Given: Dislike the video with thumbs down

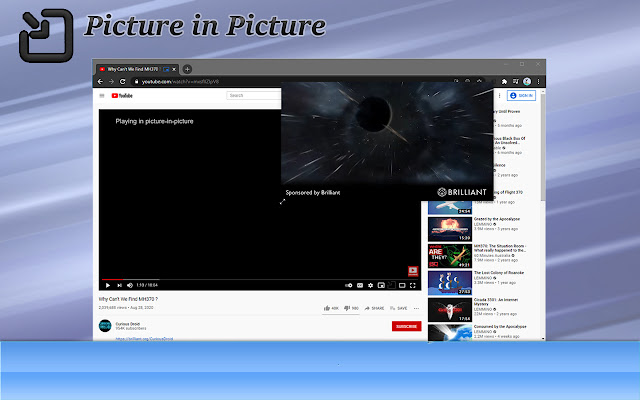Looking at the screenshot, I should (347, 308).
